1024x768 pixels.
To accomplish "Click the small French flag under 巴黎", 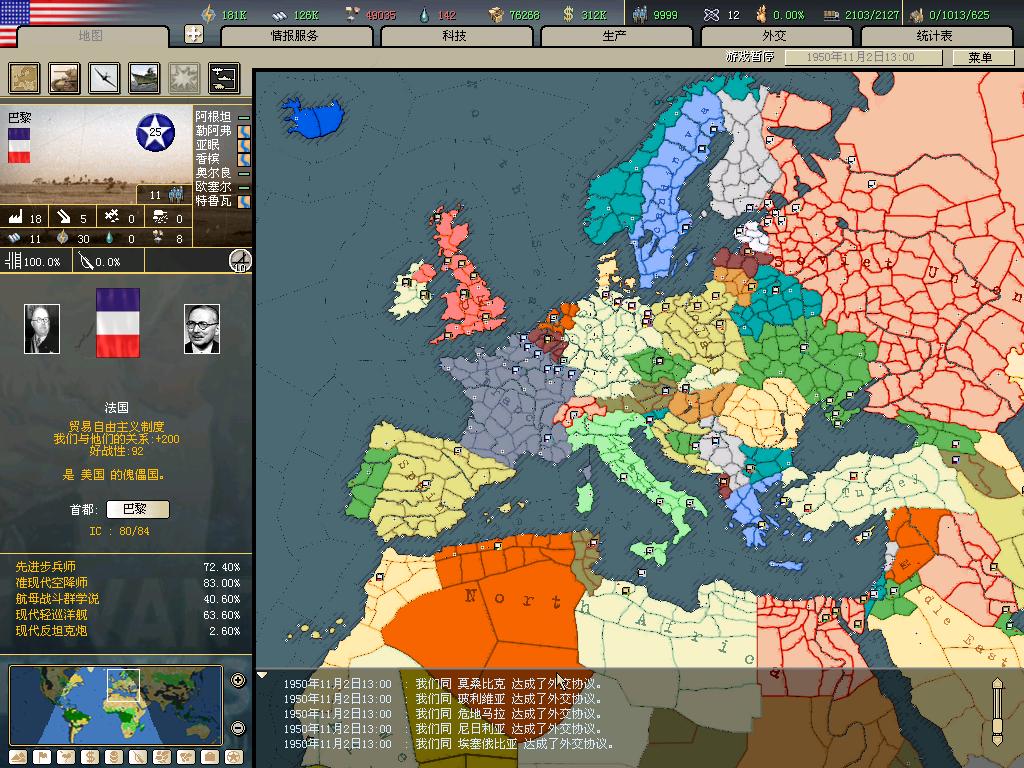I will coord(19,145).
